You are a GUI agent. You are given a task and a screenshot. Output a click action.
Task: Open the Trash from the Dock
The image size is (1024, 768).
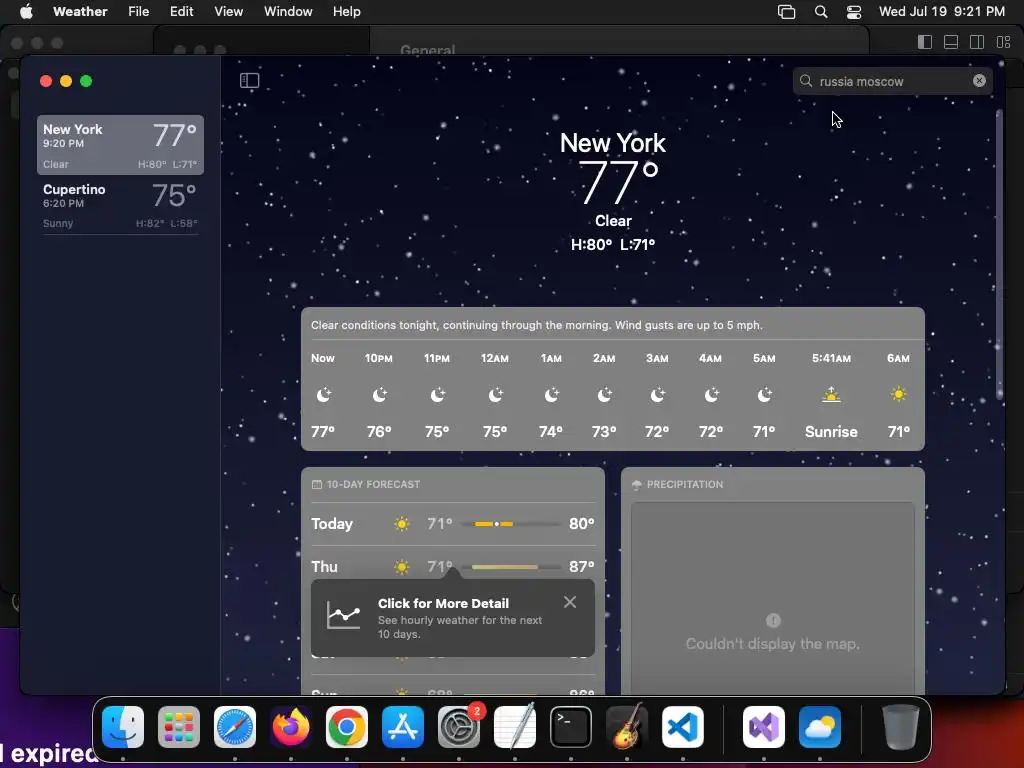click(x=901, y=727)
